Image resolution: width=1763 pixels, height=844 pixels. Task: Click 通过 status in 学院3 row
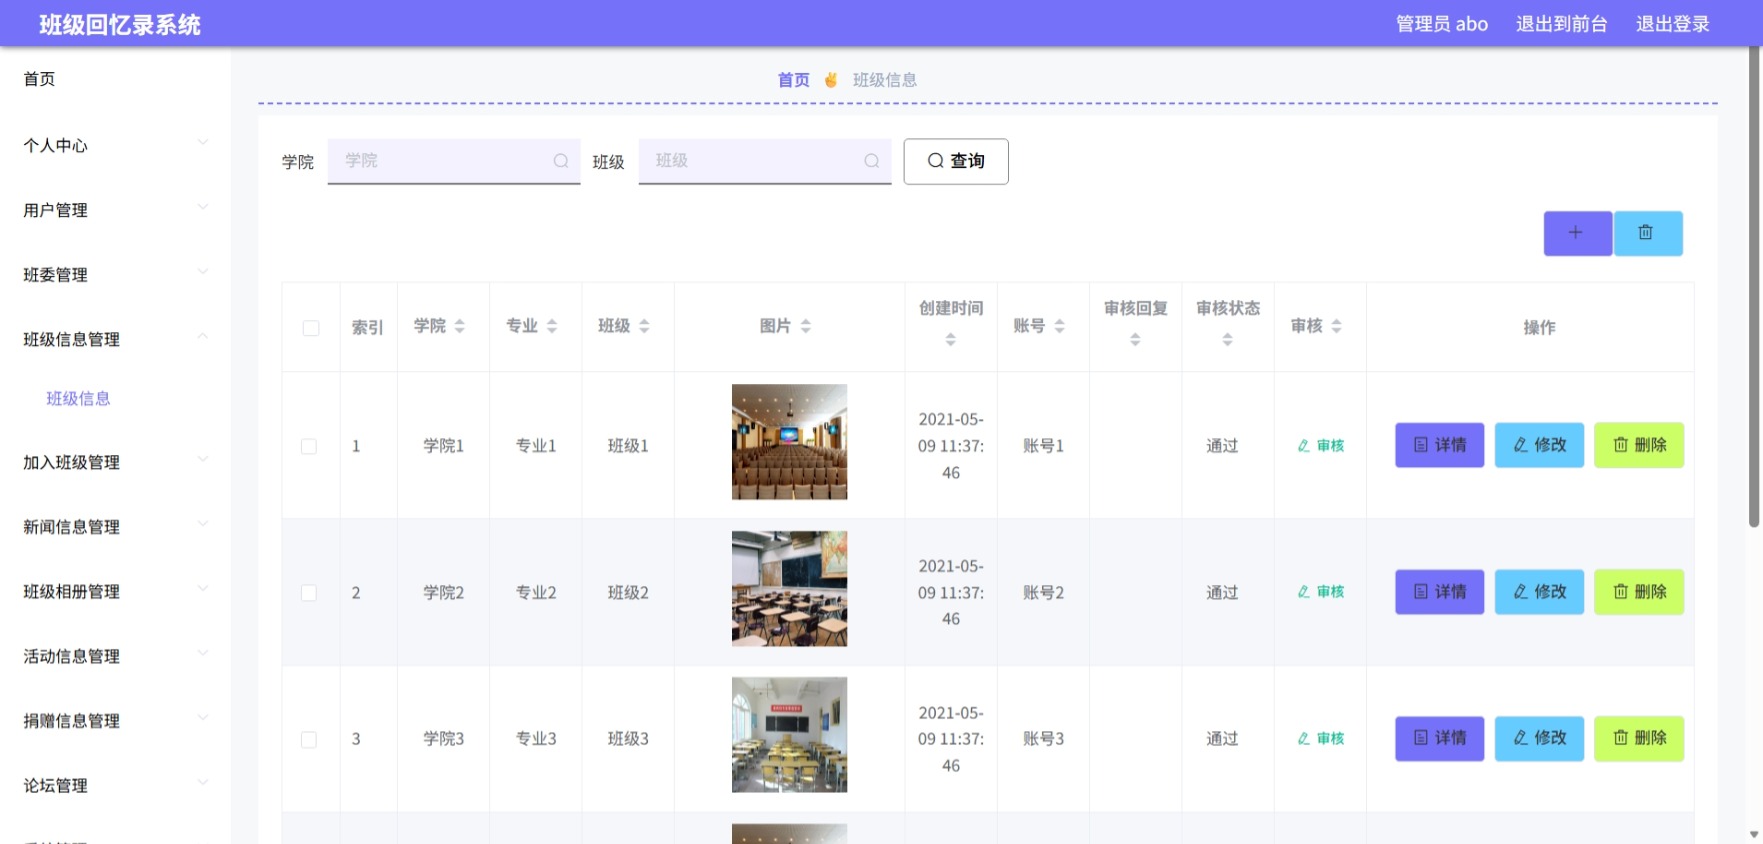pyautogui.click(x=1222, y=739)
